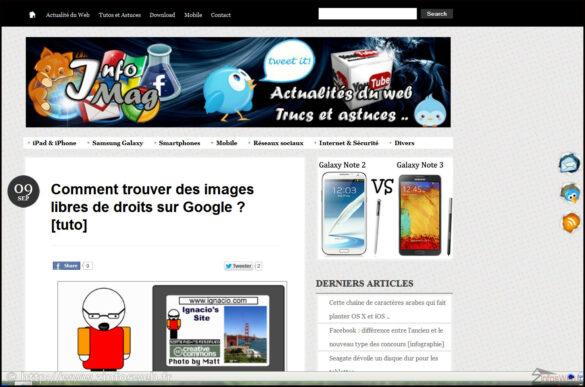Click the tweet count bubble showing 2
This screenshot has height=387, width=585.
tap(259, 266)
